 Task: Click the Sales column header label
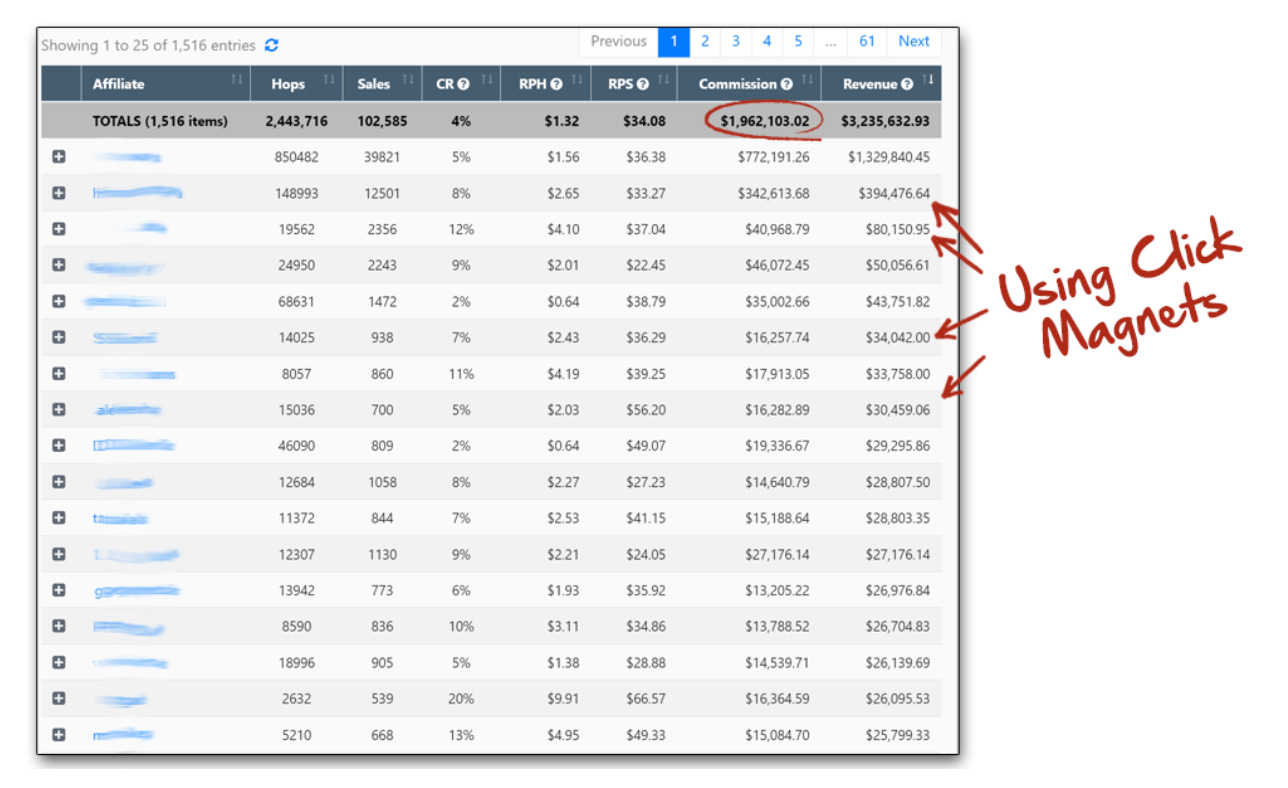[374, 84]
